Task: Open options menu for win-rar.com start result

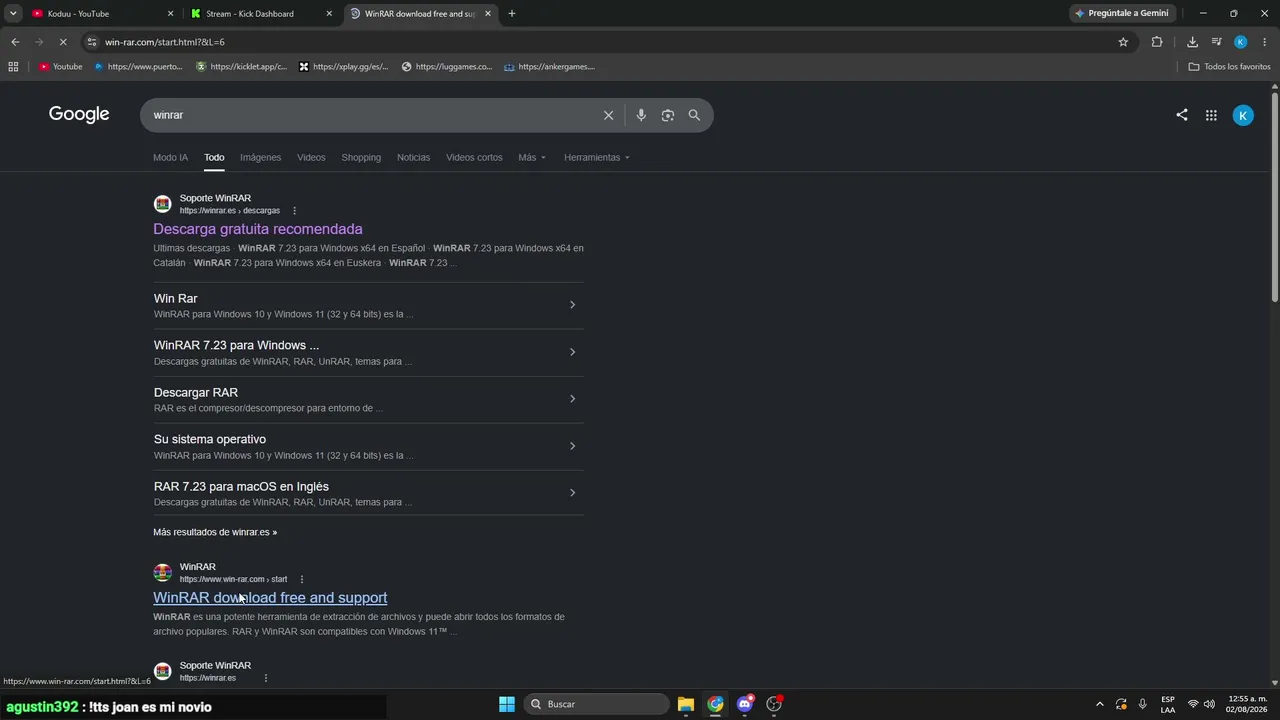Action: tap(301, 579)
